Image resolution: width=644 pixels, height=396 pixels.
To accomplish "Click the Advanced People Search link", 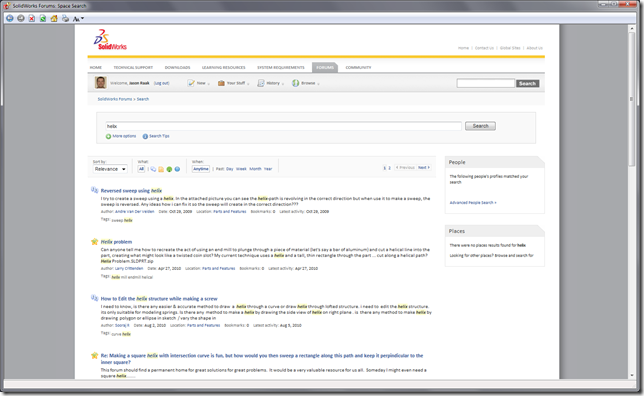I will [473, 203].
